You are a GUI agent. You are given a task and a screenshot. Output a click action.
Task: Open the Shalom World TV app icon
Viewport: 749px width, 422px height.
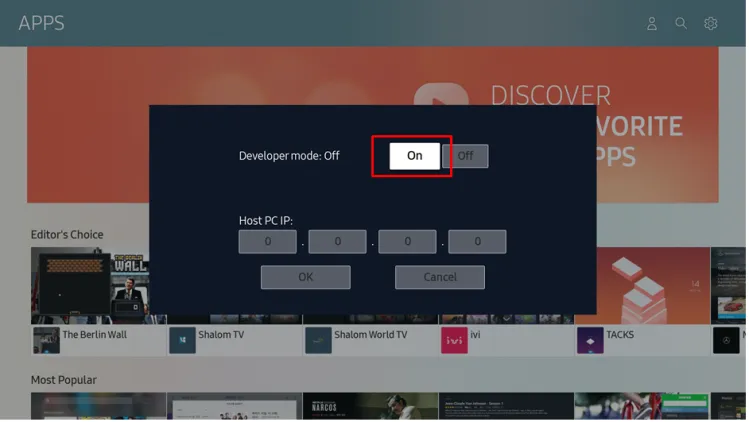click(318, 340)
